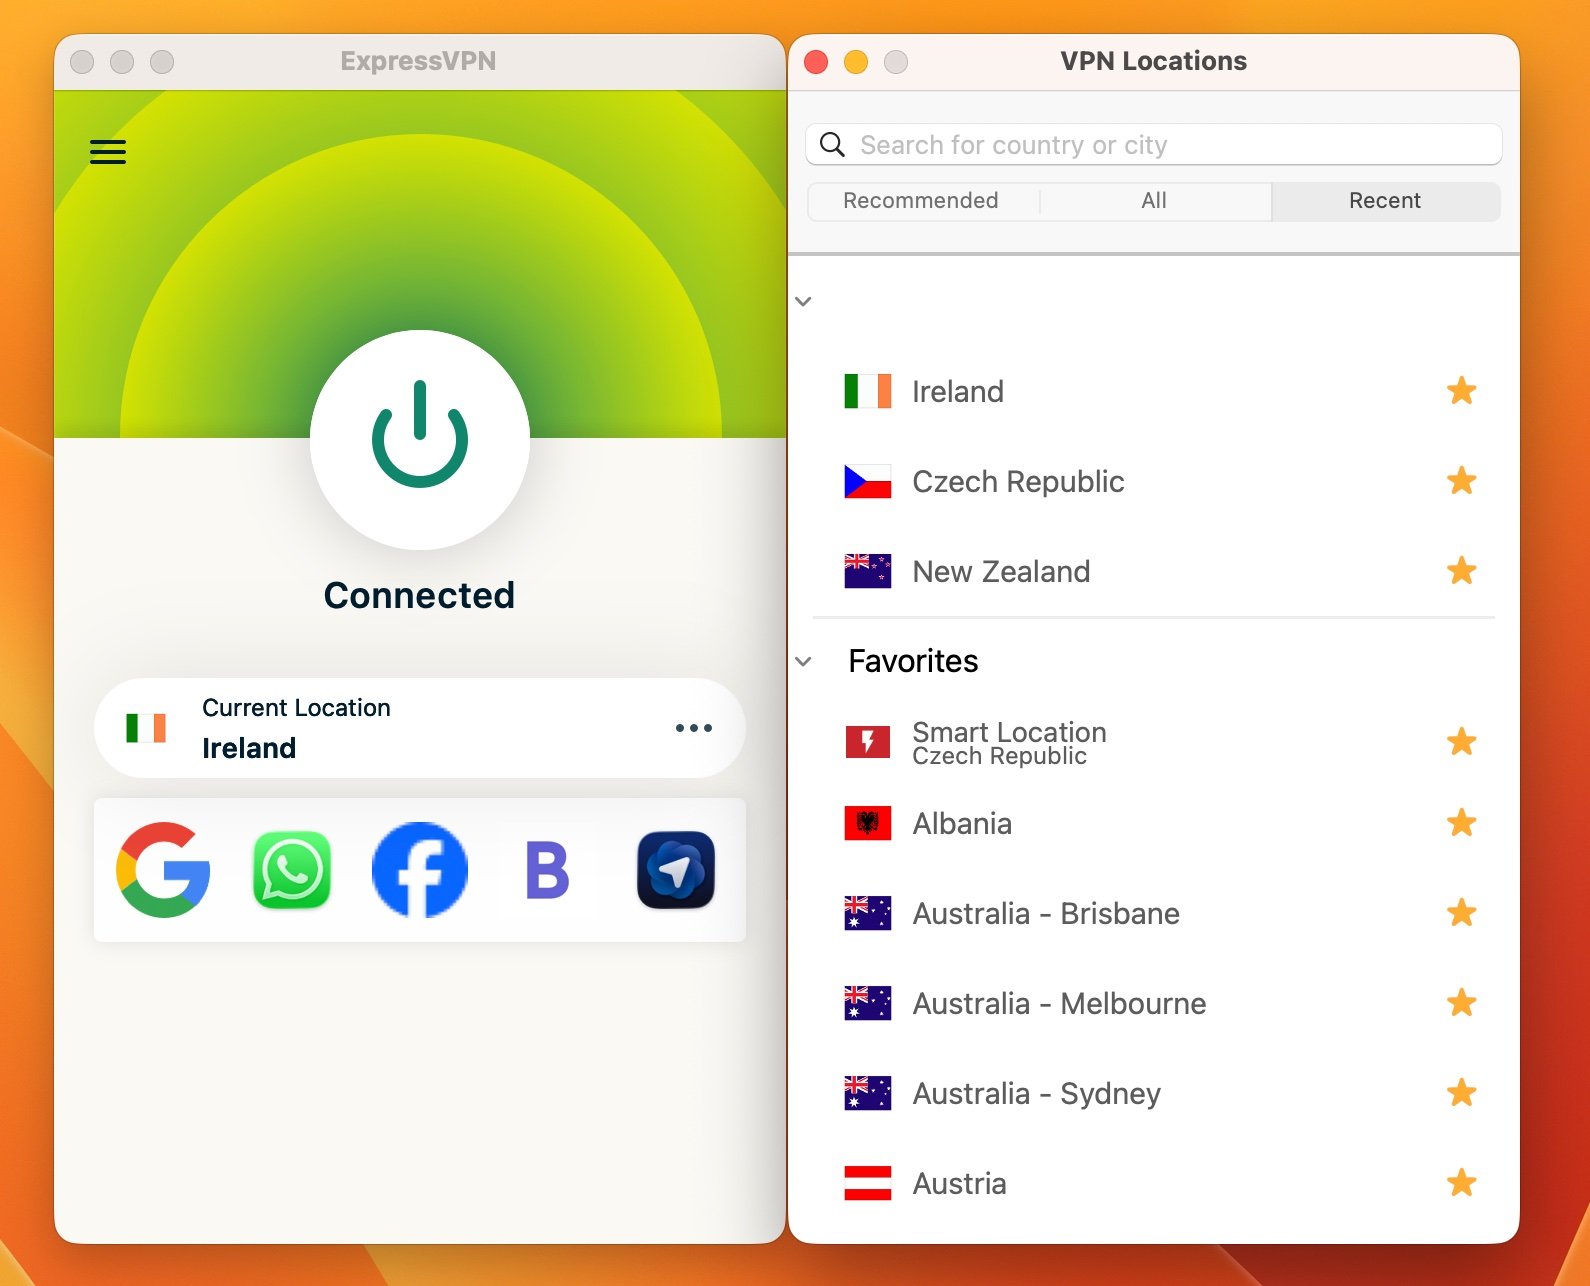The height and width of the screenshot is (1286, 1590).
Task: Toggle the Australia - Brisbane favorite star
Action: pos(1462,913)
